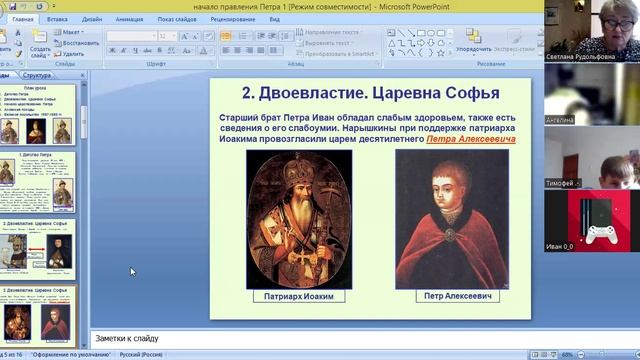This screenshot has width=640, height=360.
Task: Toggle italic К formatting
Action: (123, 51)
